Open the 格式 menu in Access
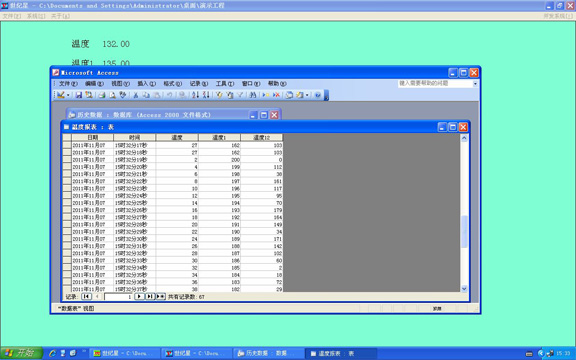The width and height of the screenshot is (576, 360). (173, 84)
